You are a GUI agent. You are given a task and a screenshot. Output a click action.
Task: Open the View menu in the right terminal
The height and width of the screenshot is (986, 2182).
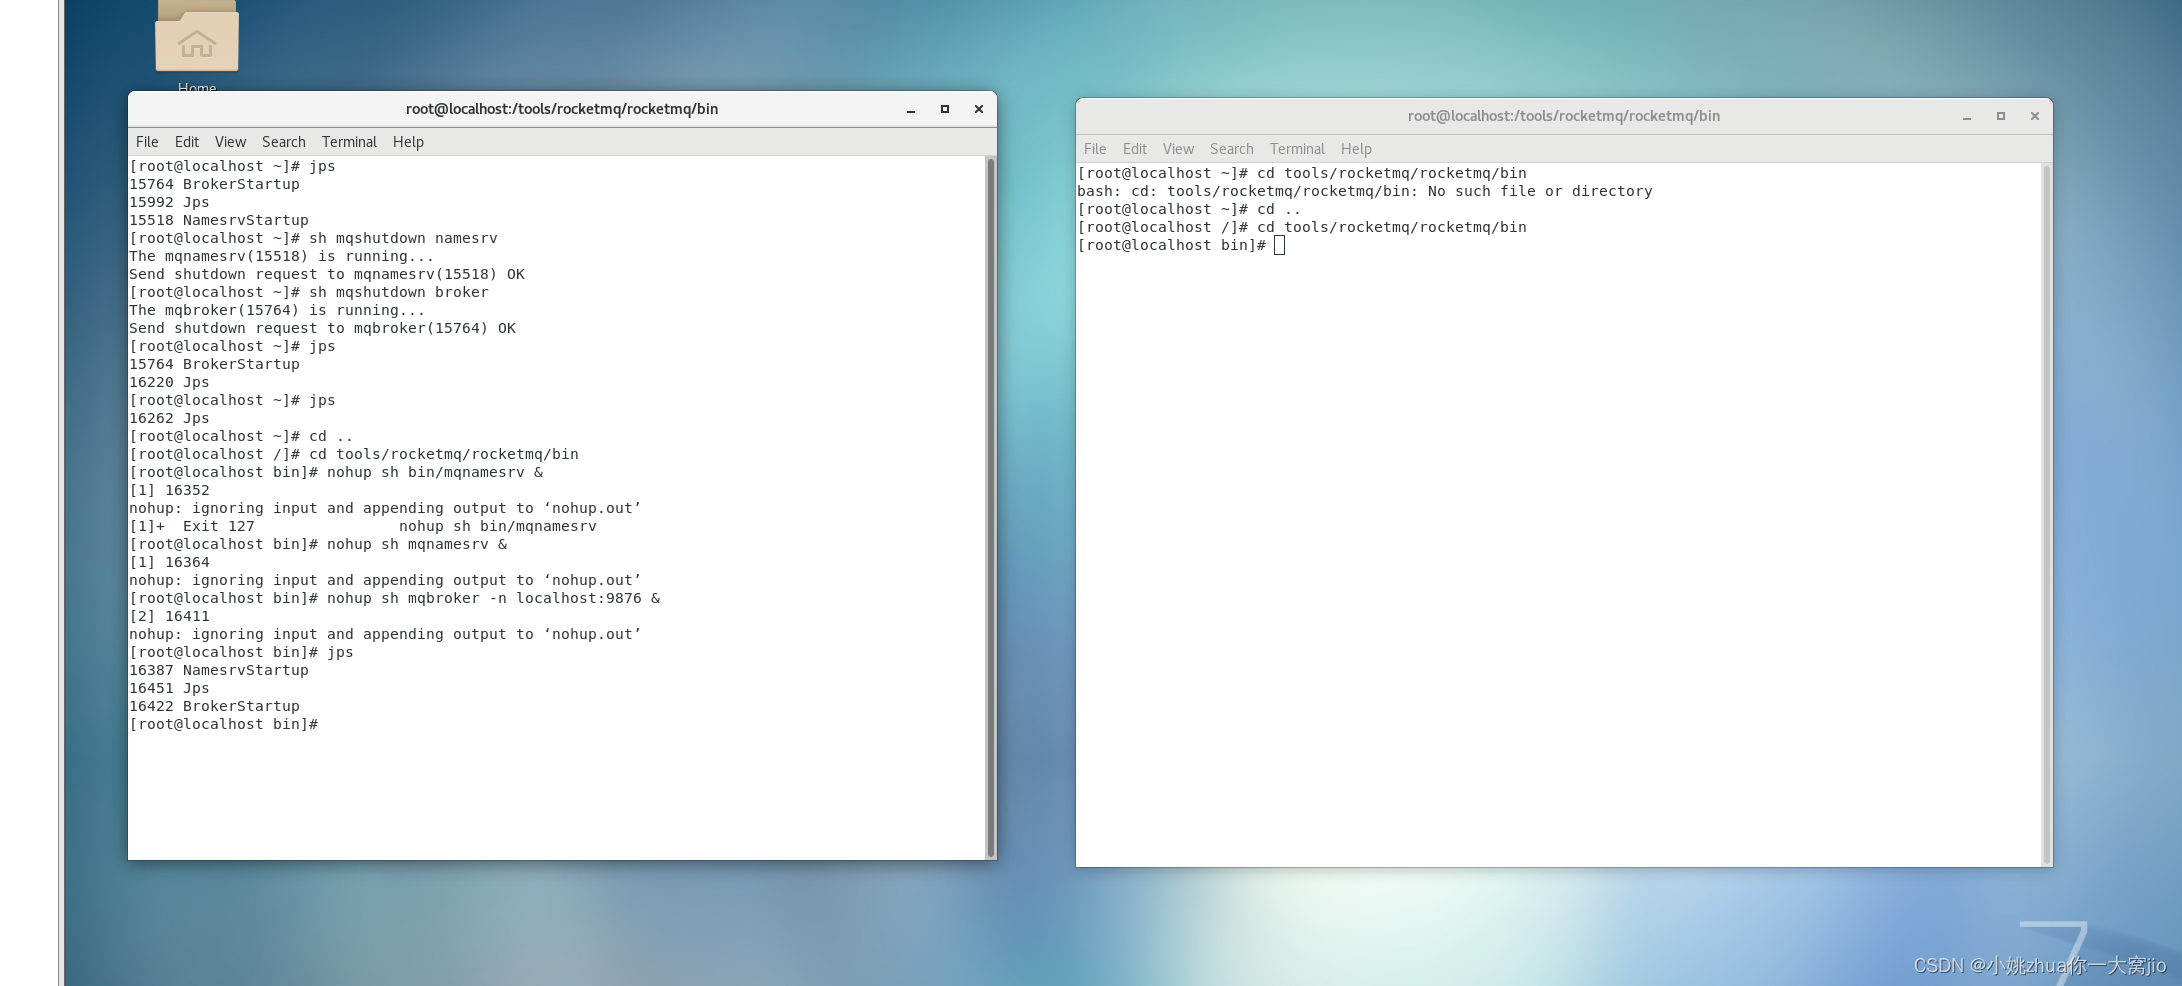tap(1178, 148)
